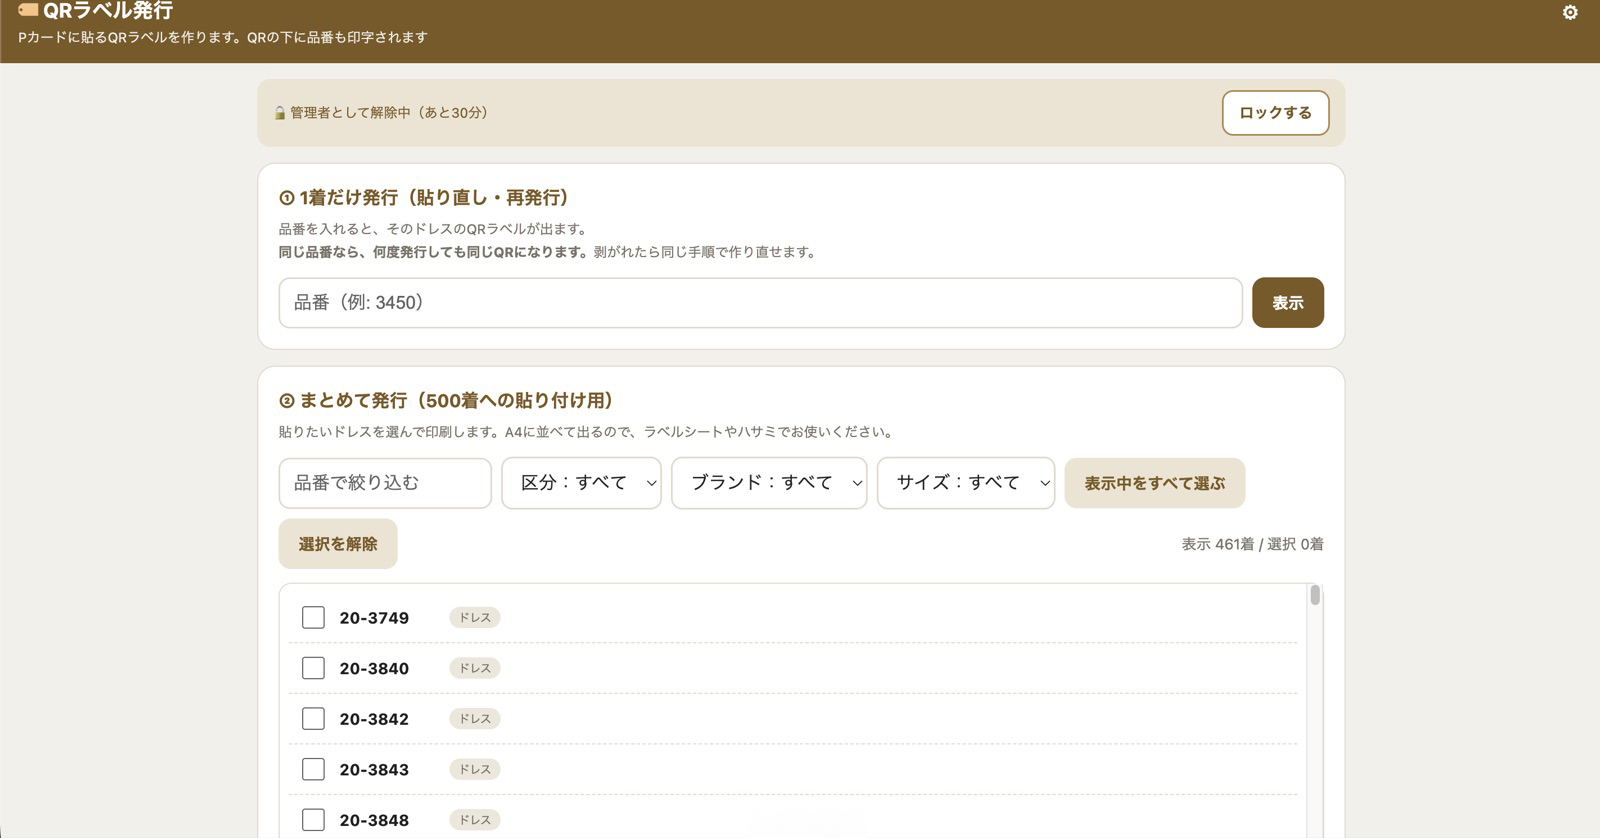Click the item number 20-3843
Viewport: 1600px width, 838px height.
click(x=374, y=769)
